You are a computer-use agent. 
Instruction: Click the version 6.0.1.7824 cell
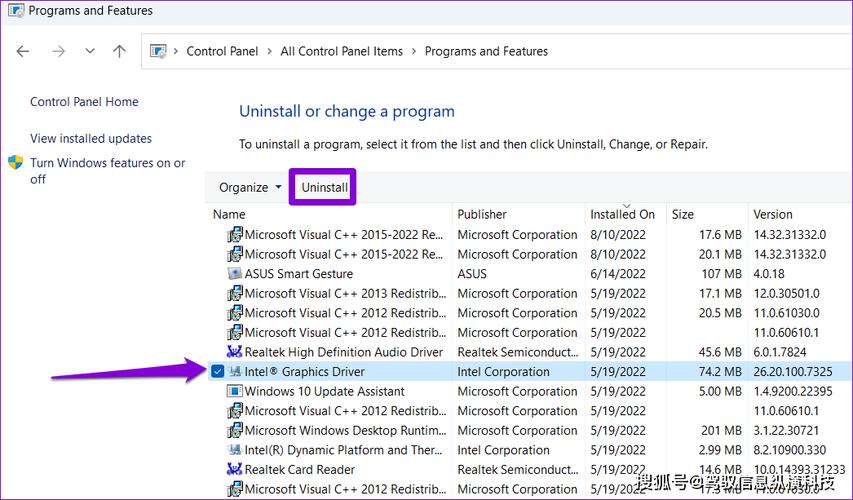[780, 352]
